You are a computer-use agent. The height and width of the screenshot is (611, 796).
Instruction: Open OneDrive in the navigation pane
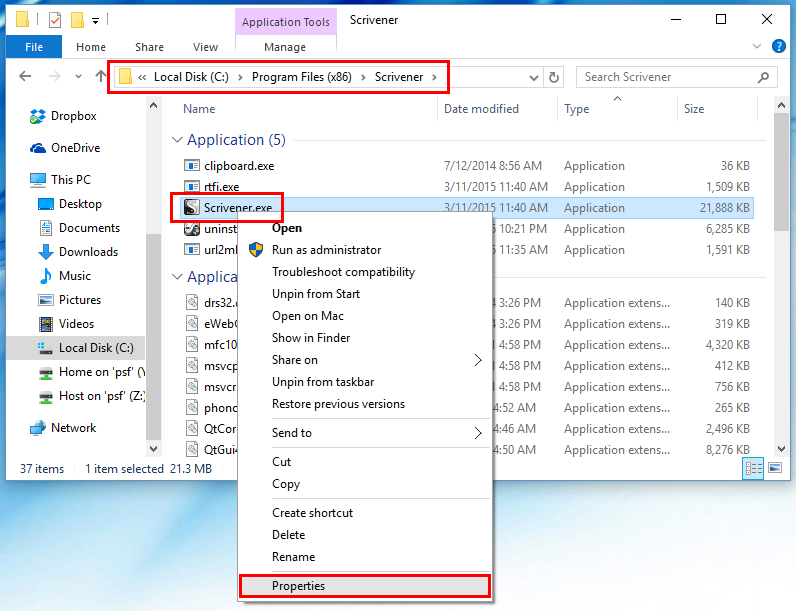click(x=65, y=148)
